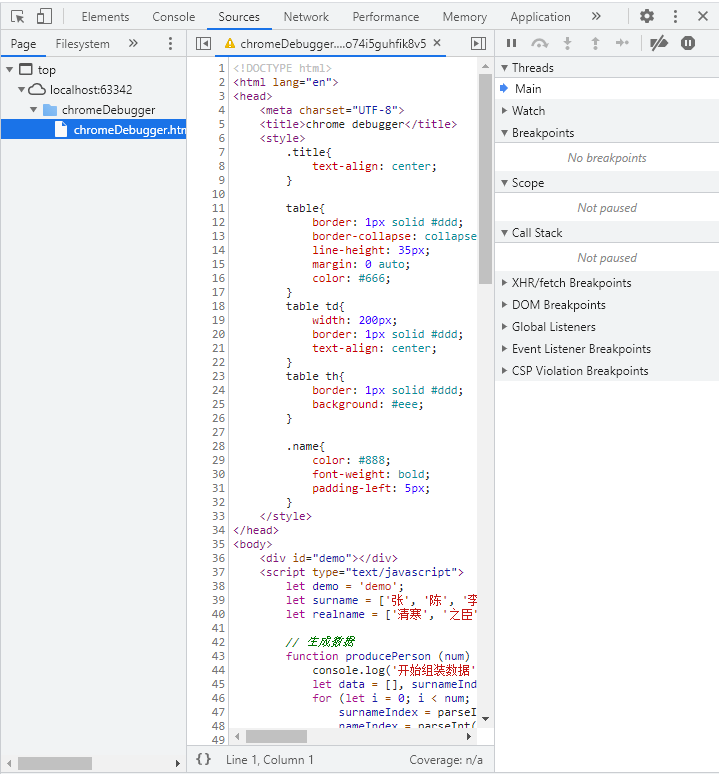Open the Elements tab
719x774 pixels.
click(x=105, y=17)
